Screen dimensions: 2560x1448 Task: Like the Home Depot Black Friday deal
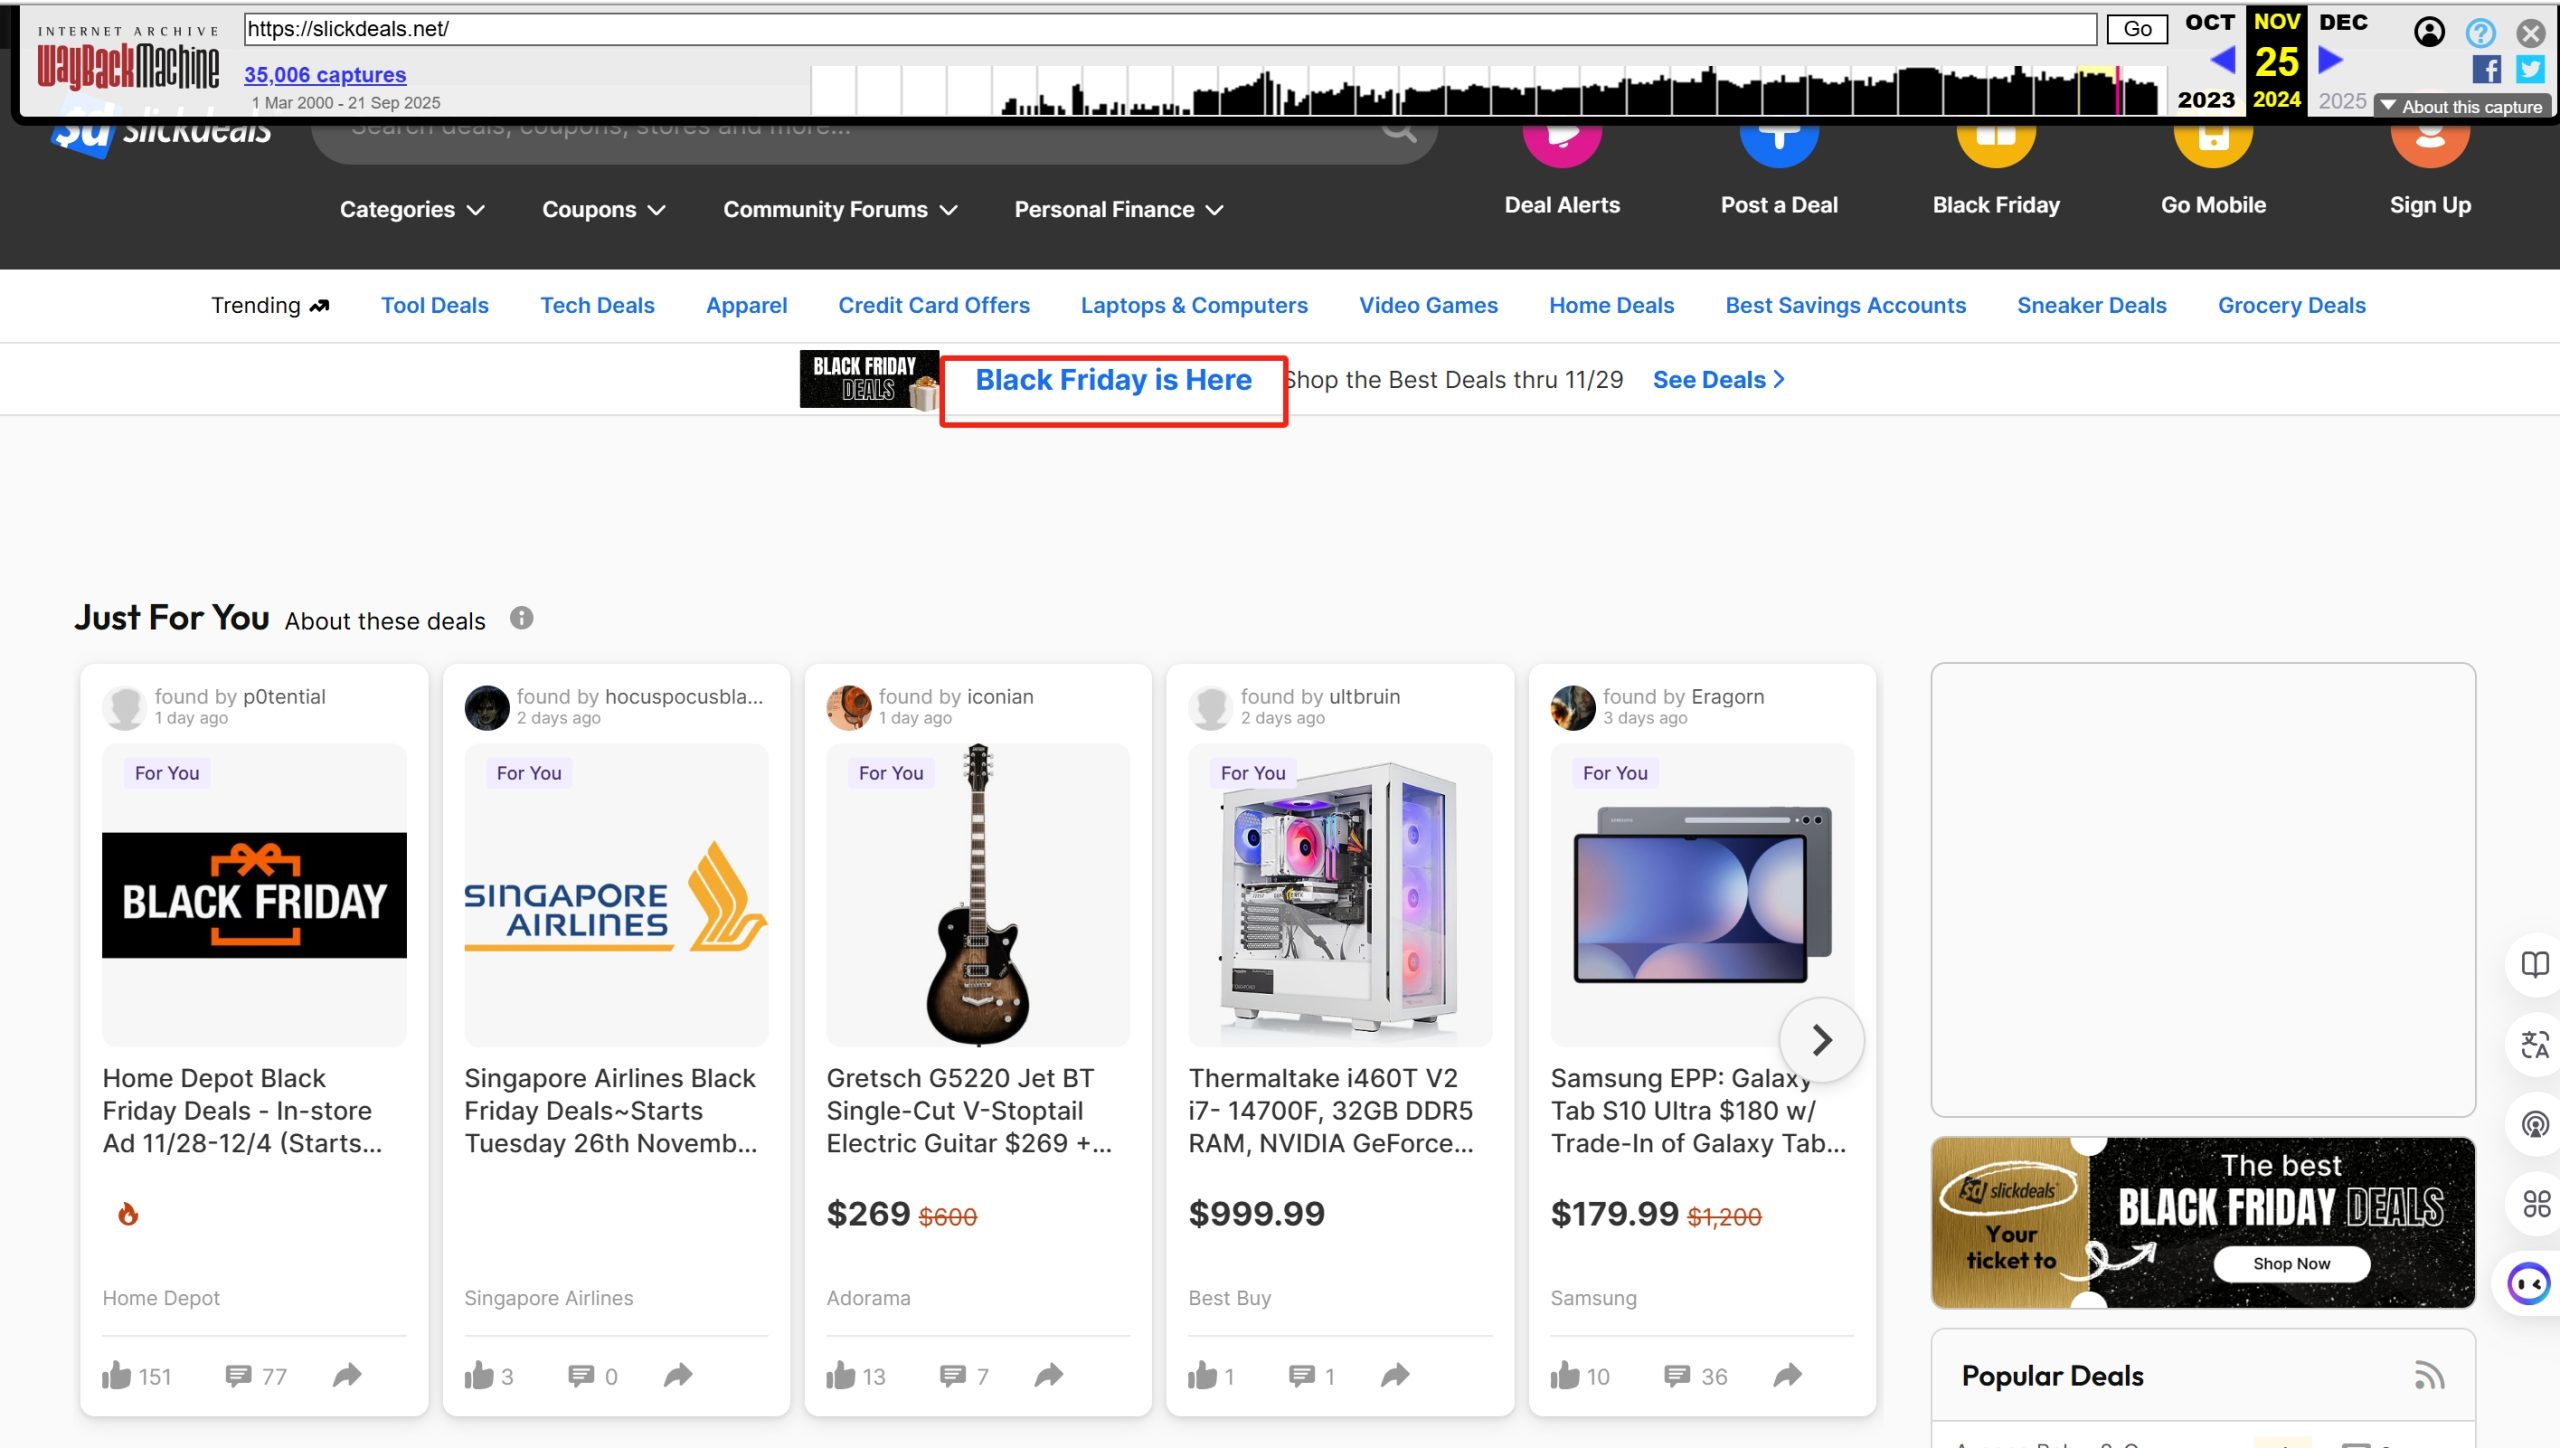coord(117,1375)
